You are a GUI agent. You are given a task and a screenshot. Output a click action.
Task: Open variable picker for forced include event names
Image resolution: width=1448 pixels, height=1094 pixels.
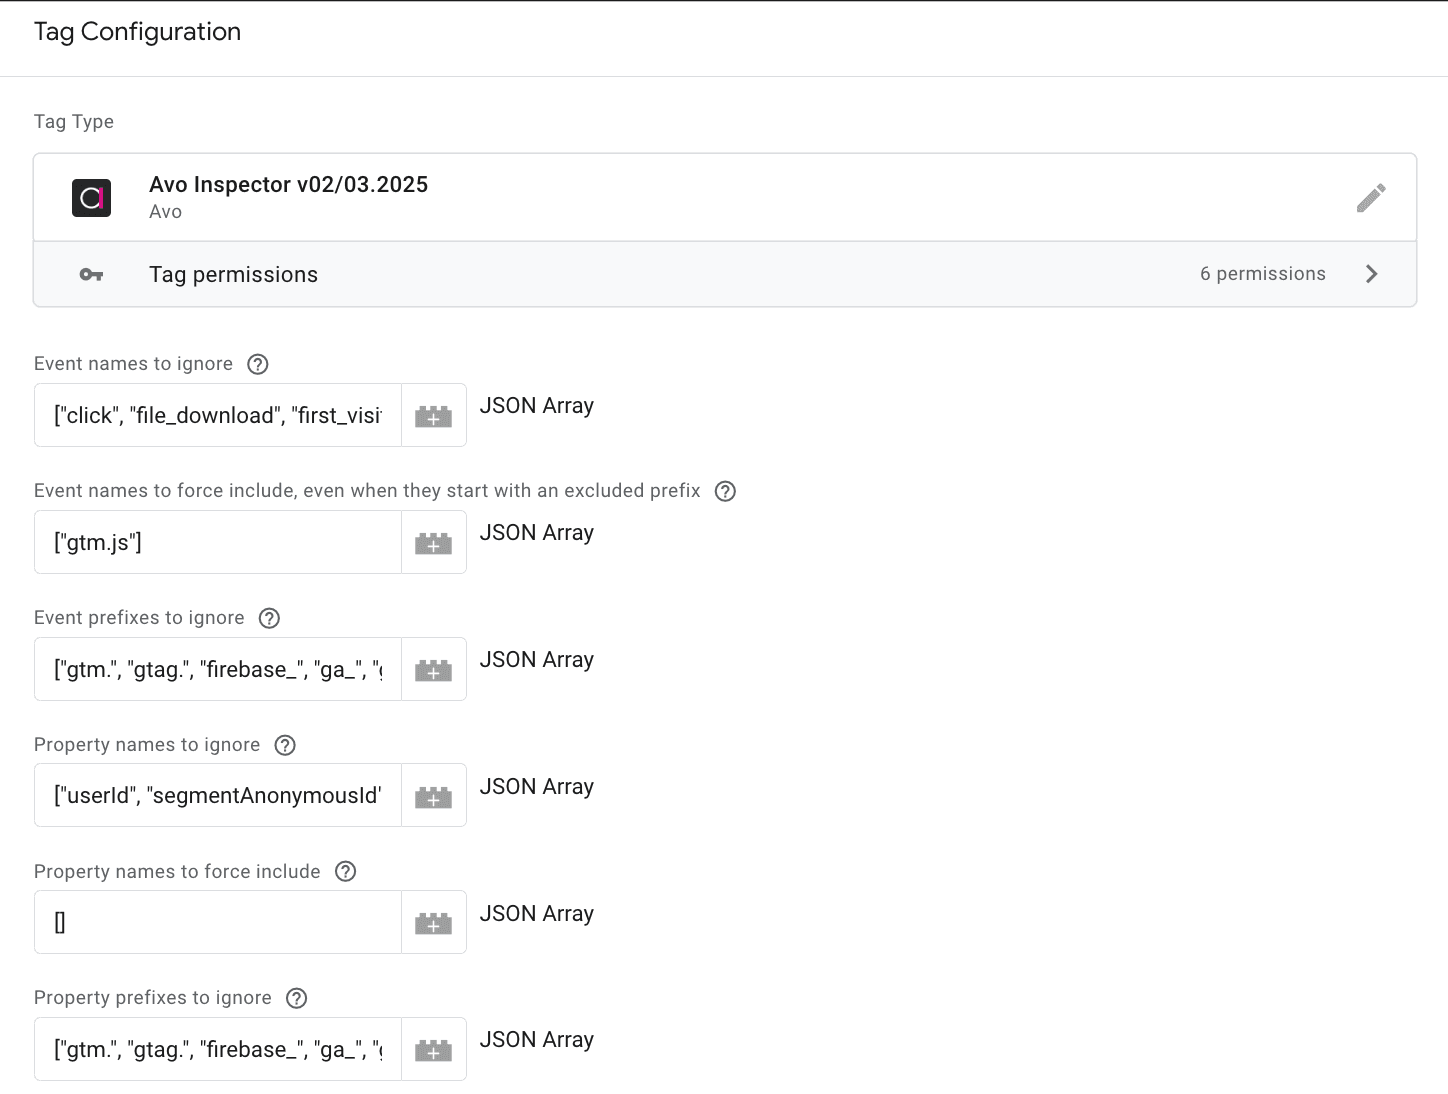point(433,542)
